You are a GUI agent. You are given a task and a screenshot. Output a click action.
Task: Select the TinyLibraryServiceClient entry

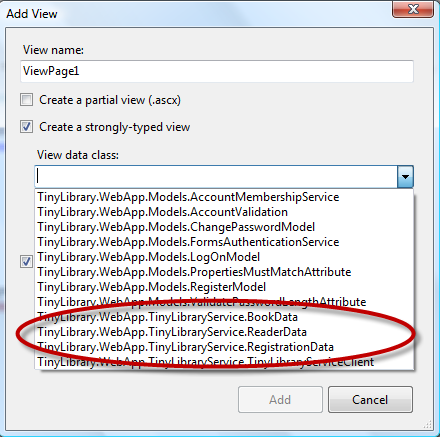coord(224,362)
